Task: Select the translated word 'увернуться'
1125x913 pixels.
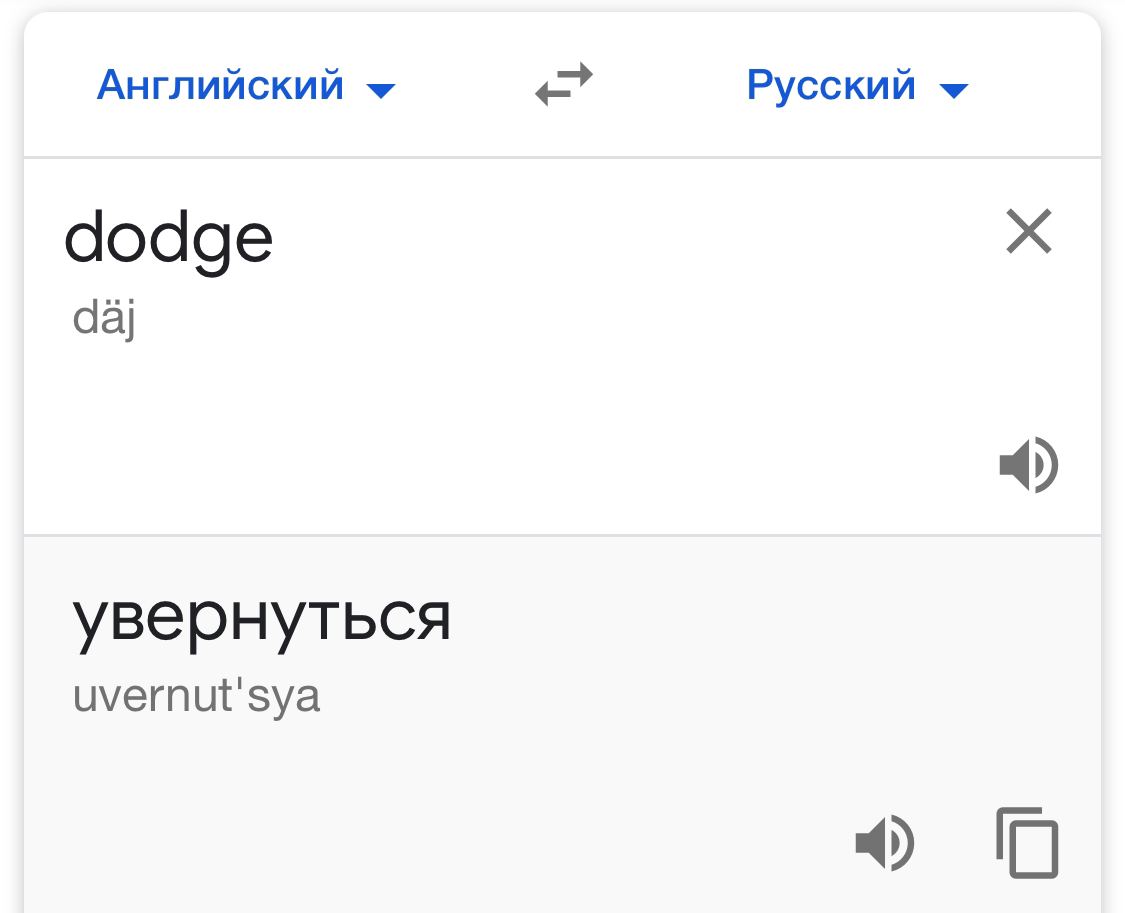Action: tap(262, 618)
